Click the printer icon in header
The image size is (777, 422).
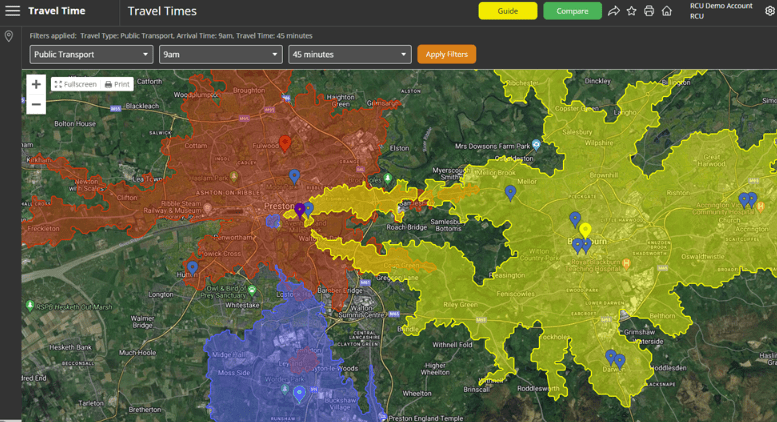(x=649, y=11)
